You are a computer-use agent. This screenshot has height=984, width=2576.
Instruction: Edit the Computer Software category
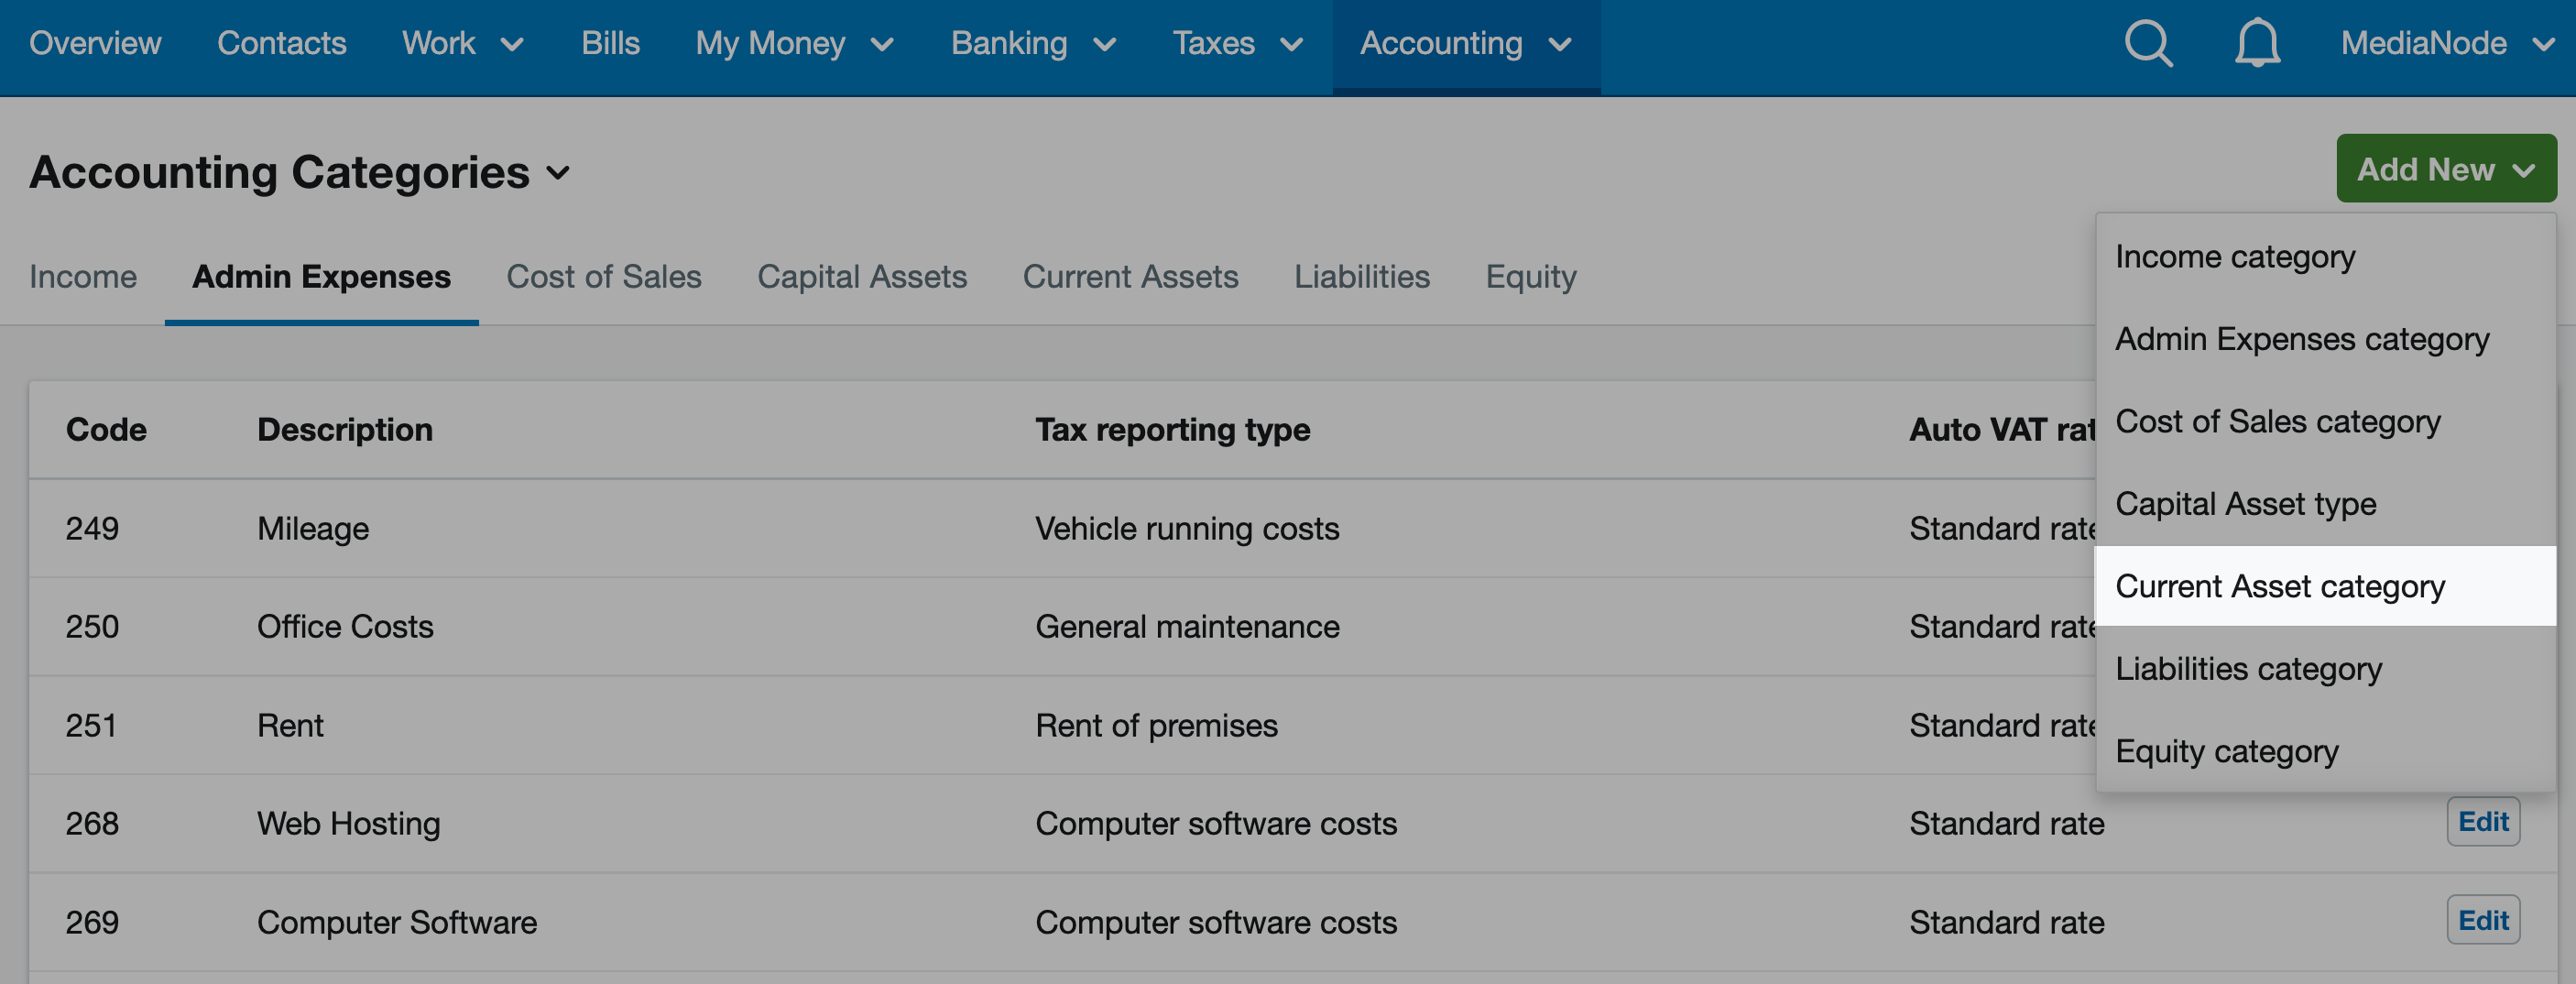click(2483, 920)
